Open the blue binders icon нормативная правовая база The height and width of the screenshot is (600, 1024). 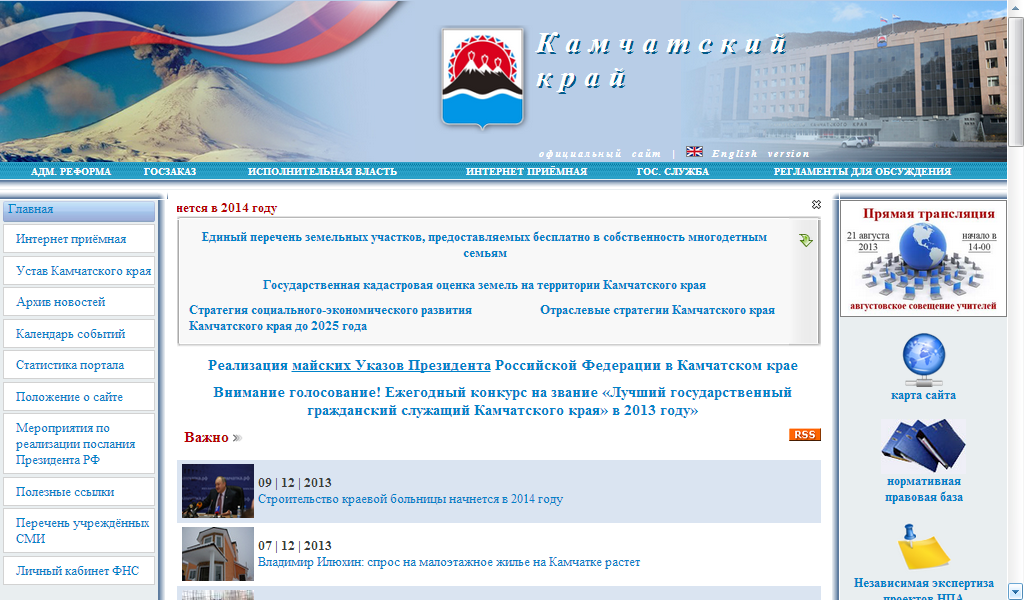coord(923,445)
